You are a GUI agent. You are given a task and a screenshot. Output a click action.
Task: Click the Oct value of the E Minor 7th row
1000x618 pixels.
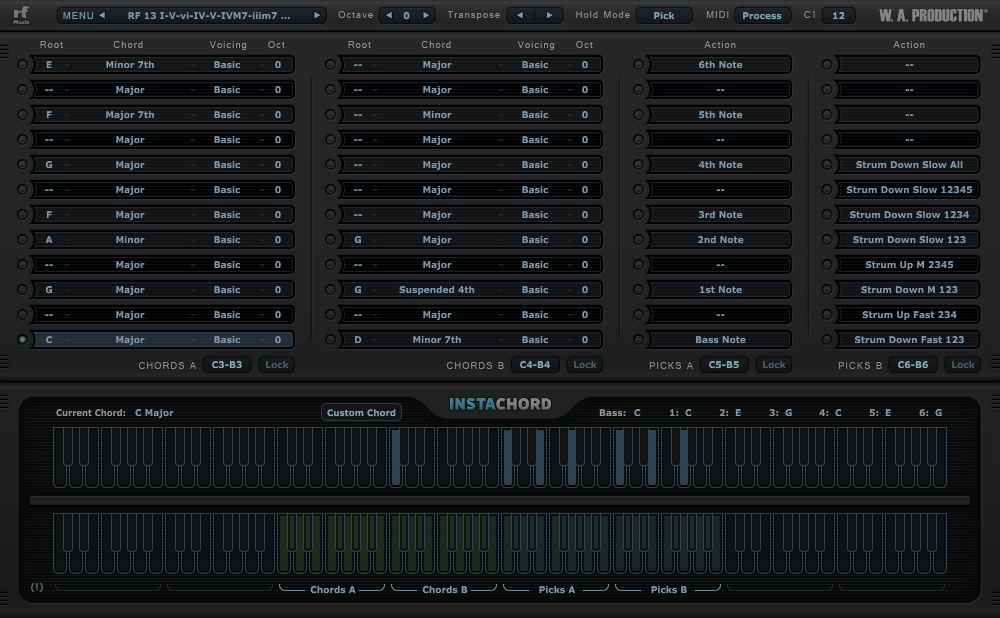coord(277,64)
